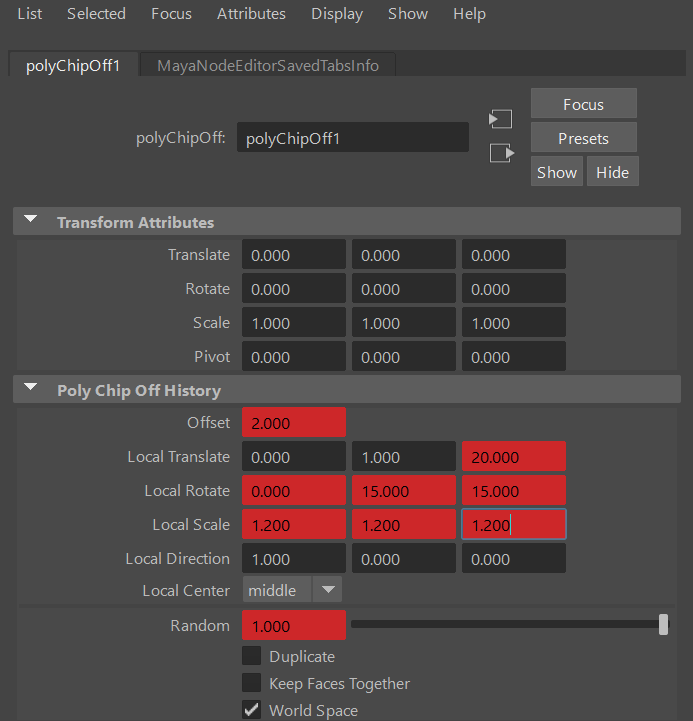693x721 pixels.
Task: Click Local Translate Z field showing 20.000
Action: (x=514, y=456)
